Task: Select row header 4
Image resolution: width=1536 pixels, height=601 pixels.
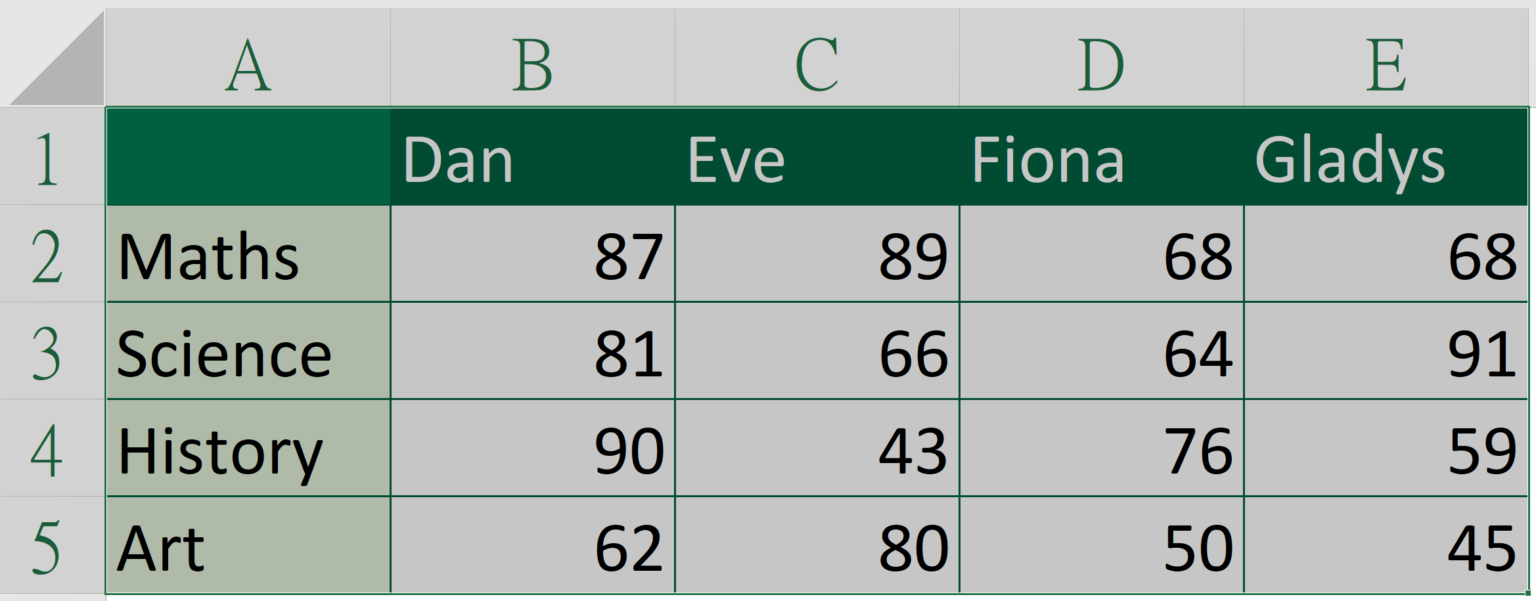Action: (x=52, y=451)
